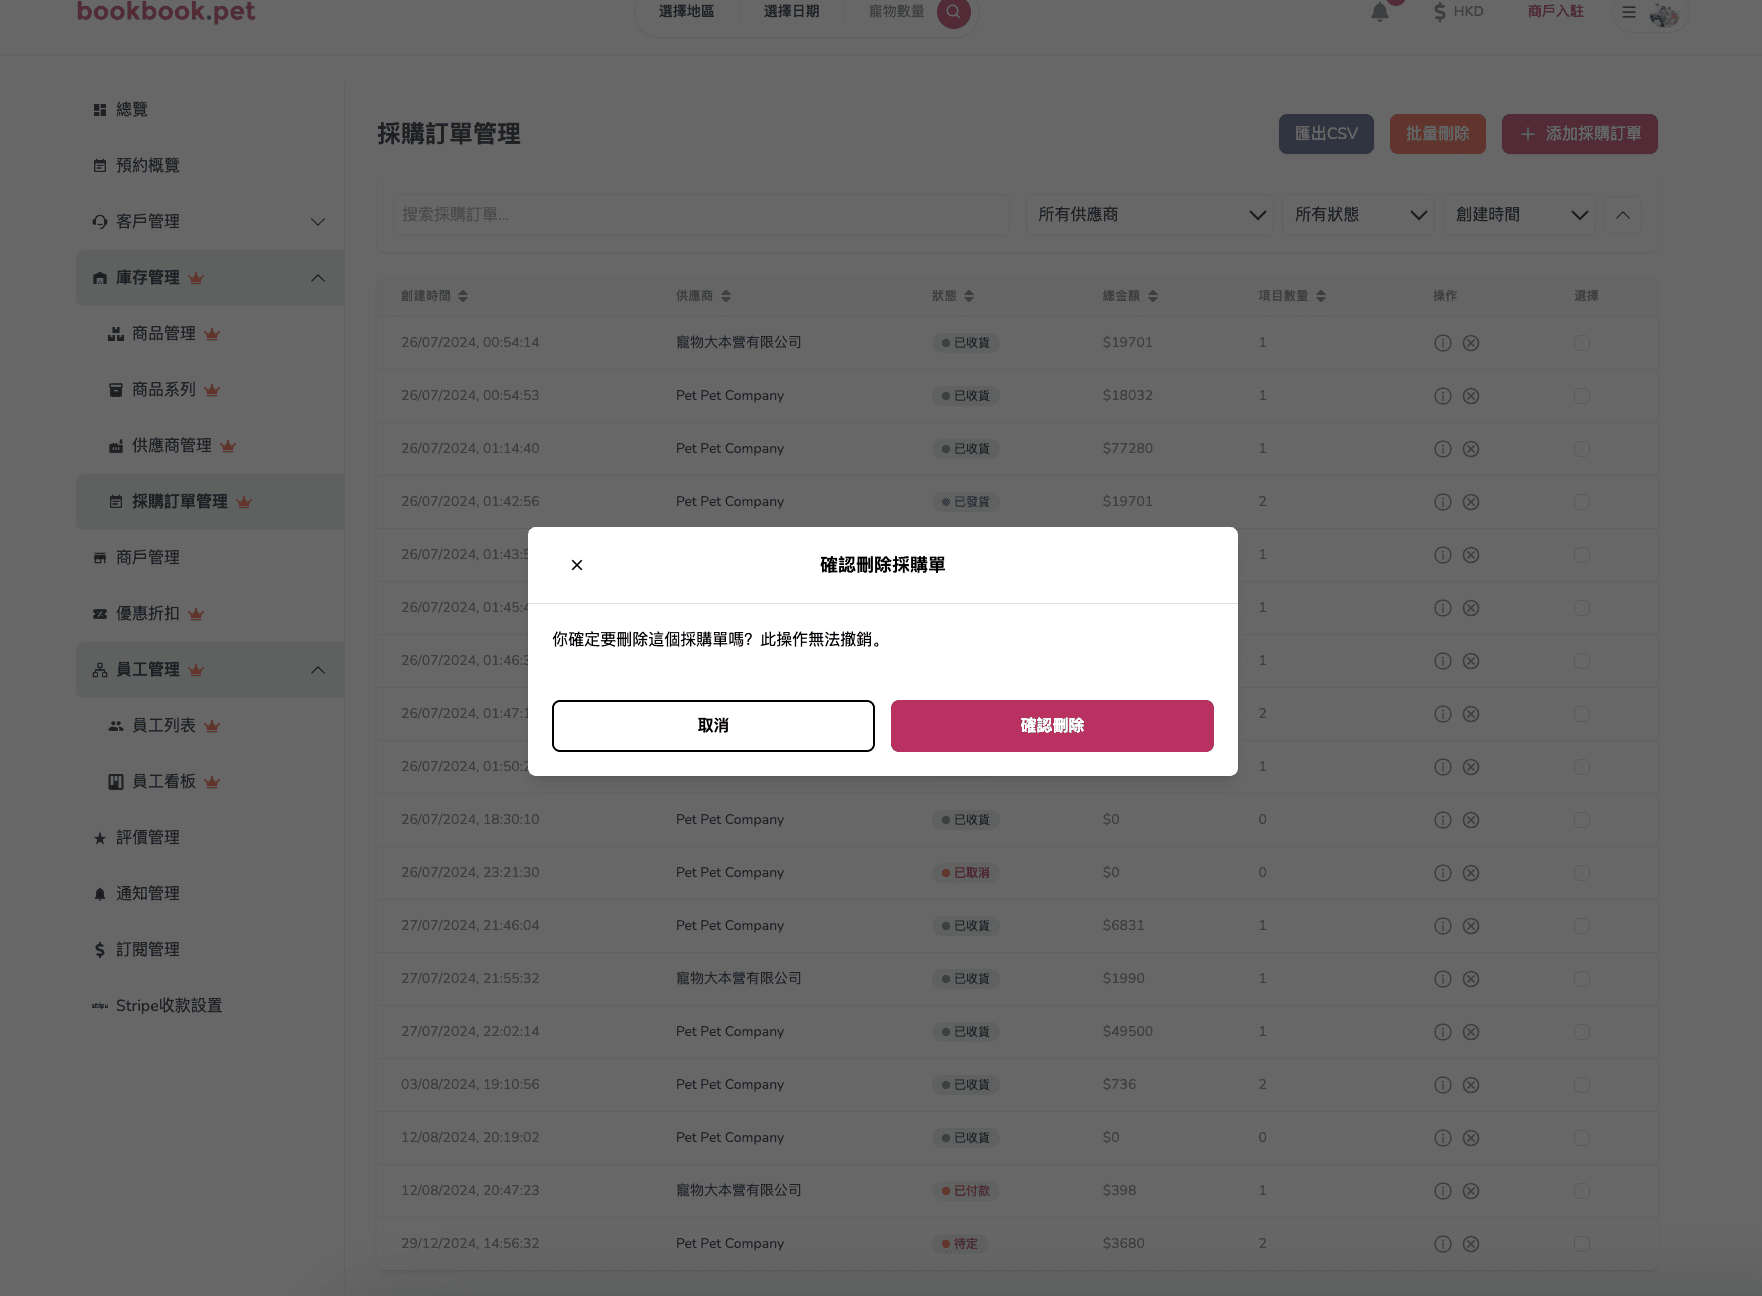This screenshot has height=1296, width=1762.
Task: Open the 所有供應商 supplier dropdown
Action: (1150, 215)
